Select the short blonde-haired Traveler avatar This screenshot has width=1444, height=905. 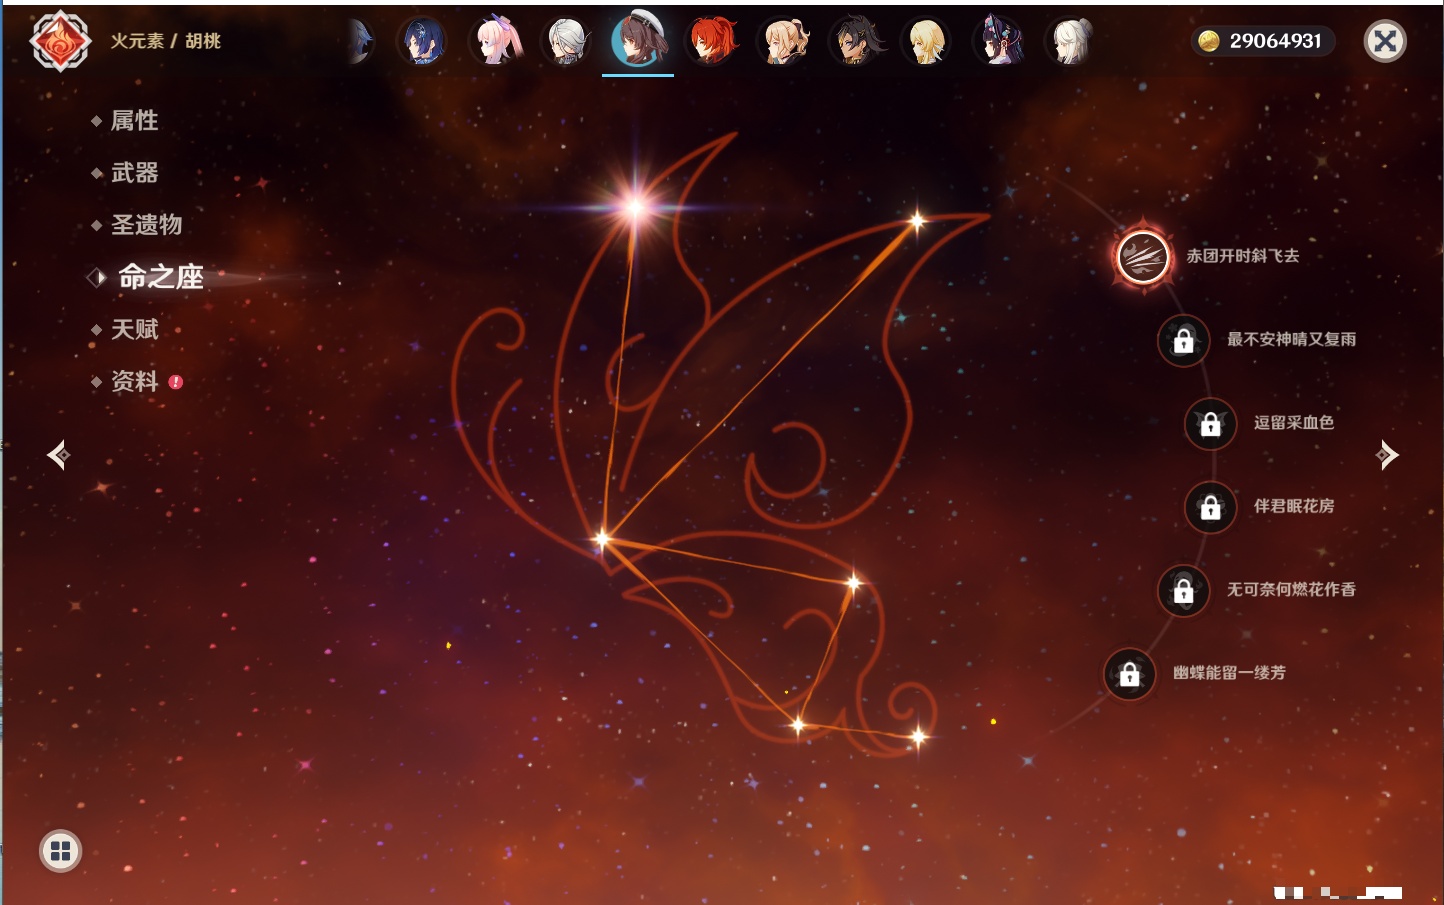tap(927, 41)
